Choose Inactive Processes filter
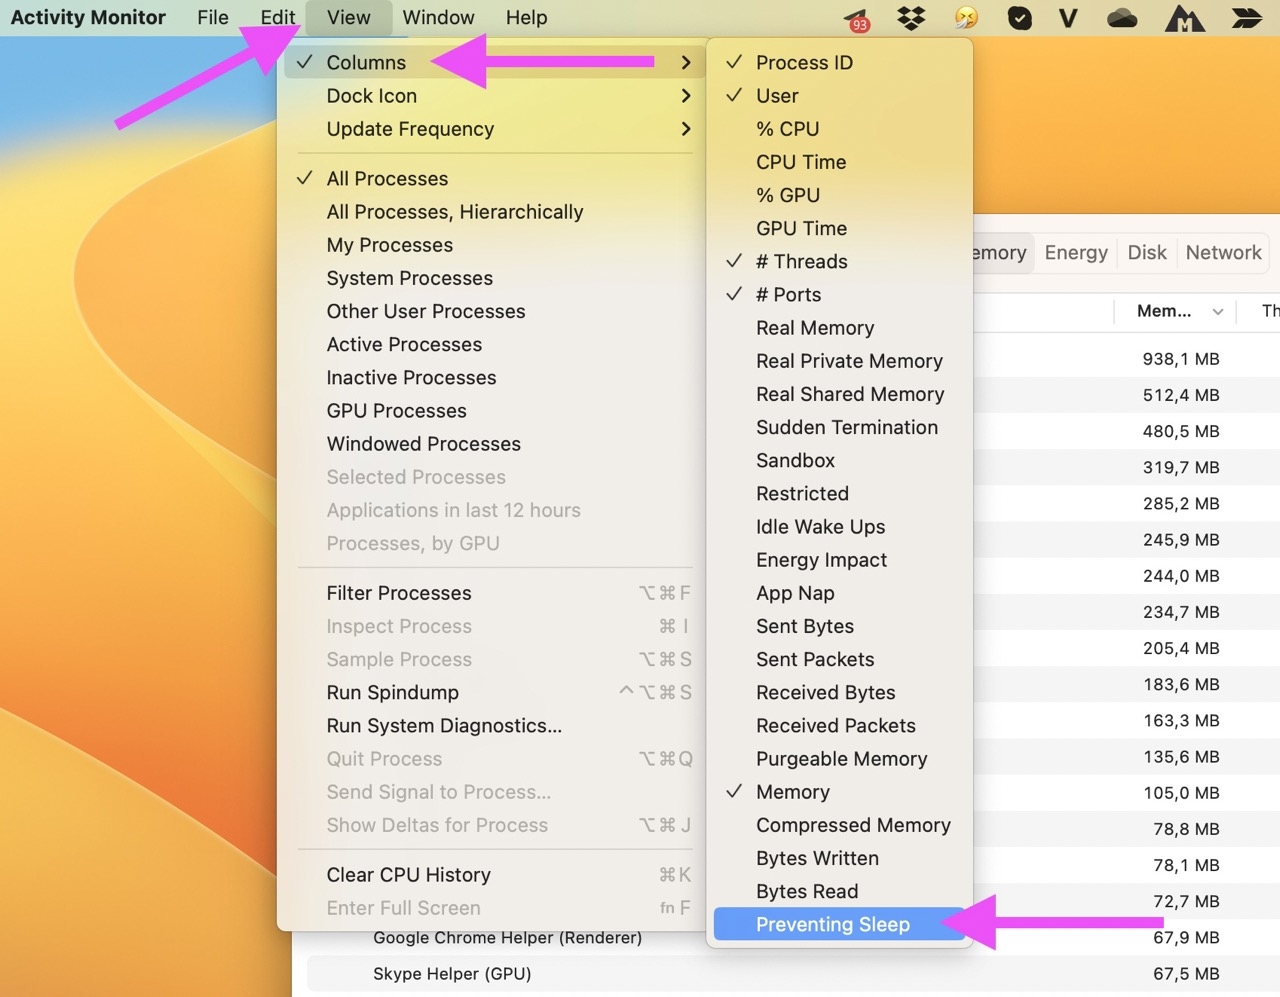The image size is (1280, 997). click(492, 377)
